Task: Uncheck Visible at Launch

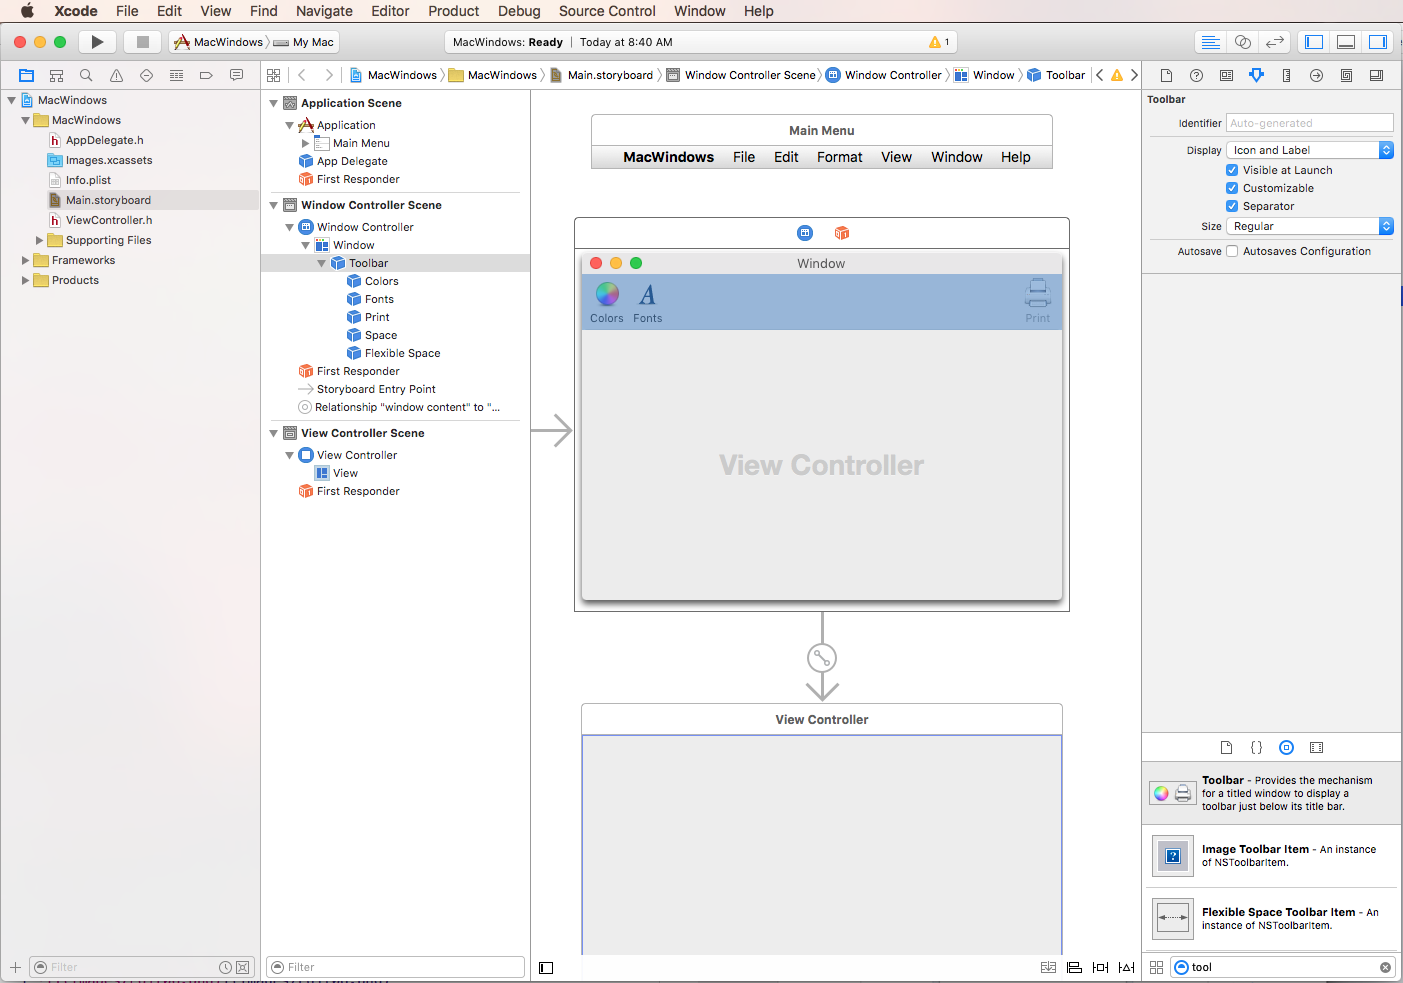Action: [1232, 170]
